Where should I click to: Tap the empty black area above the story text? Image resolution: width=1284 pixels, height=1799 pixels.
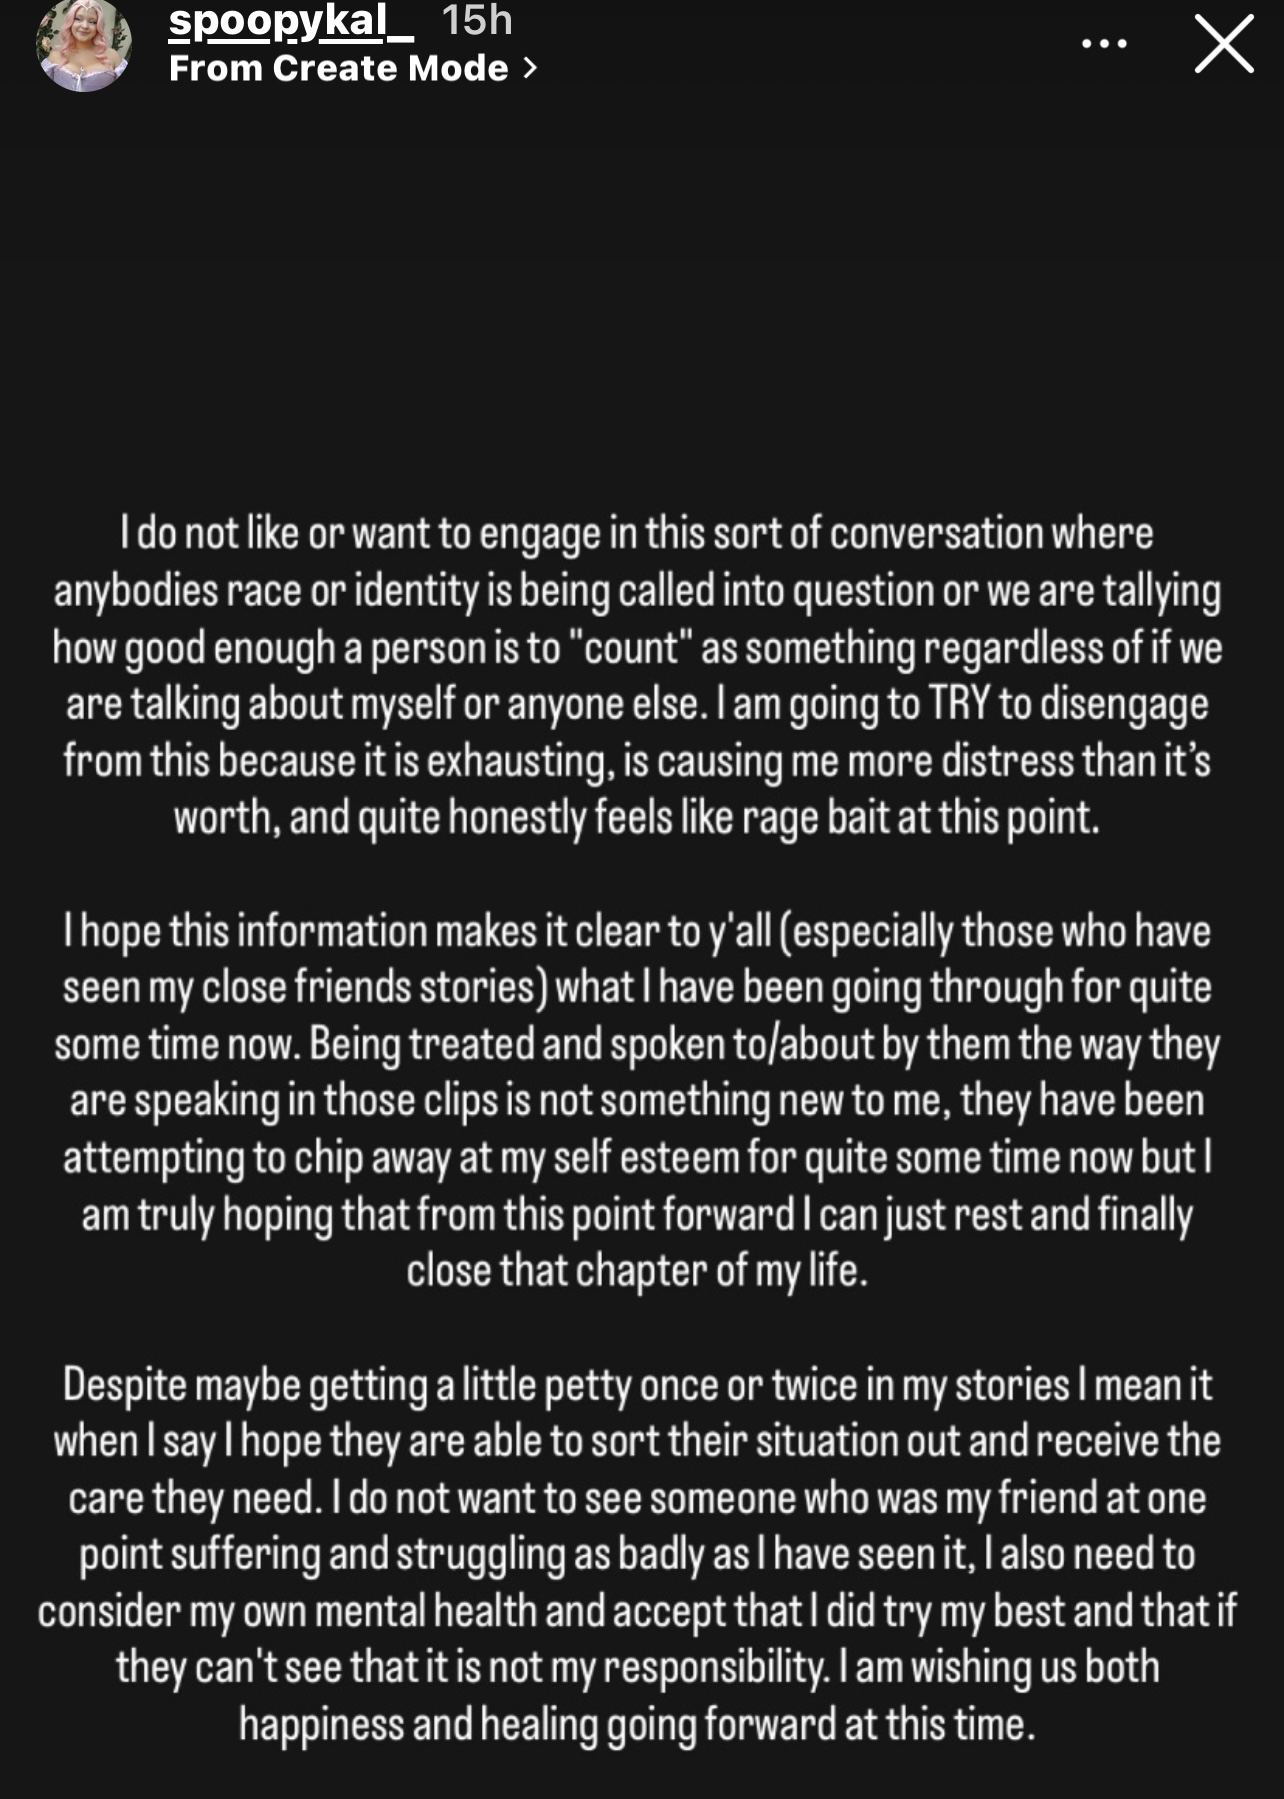[640, 300]
